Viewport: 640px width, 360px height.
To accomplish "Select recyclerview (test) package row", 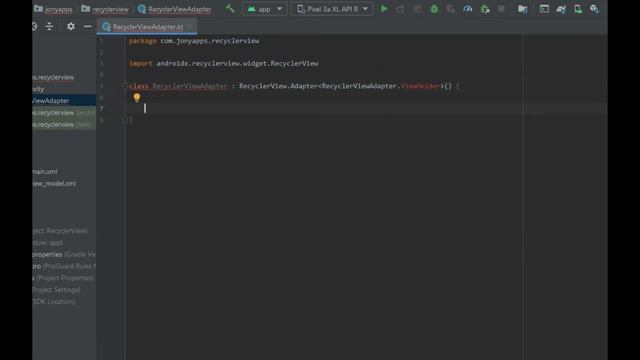I will (x=64, y=124).
